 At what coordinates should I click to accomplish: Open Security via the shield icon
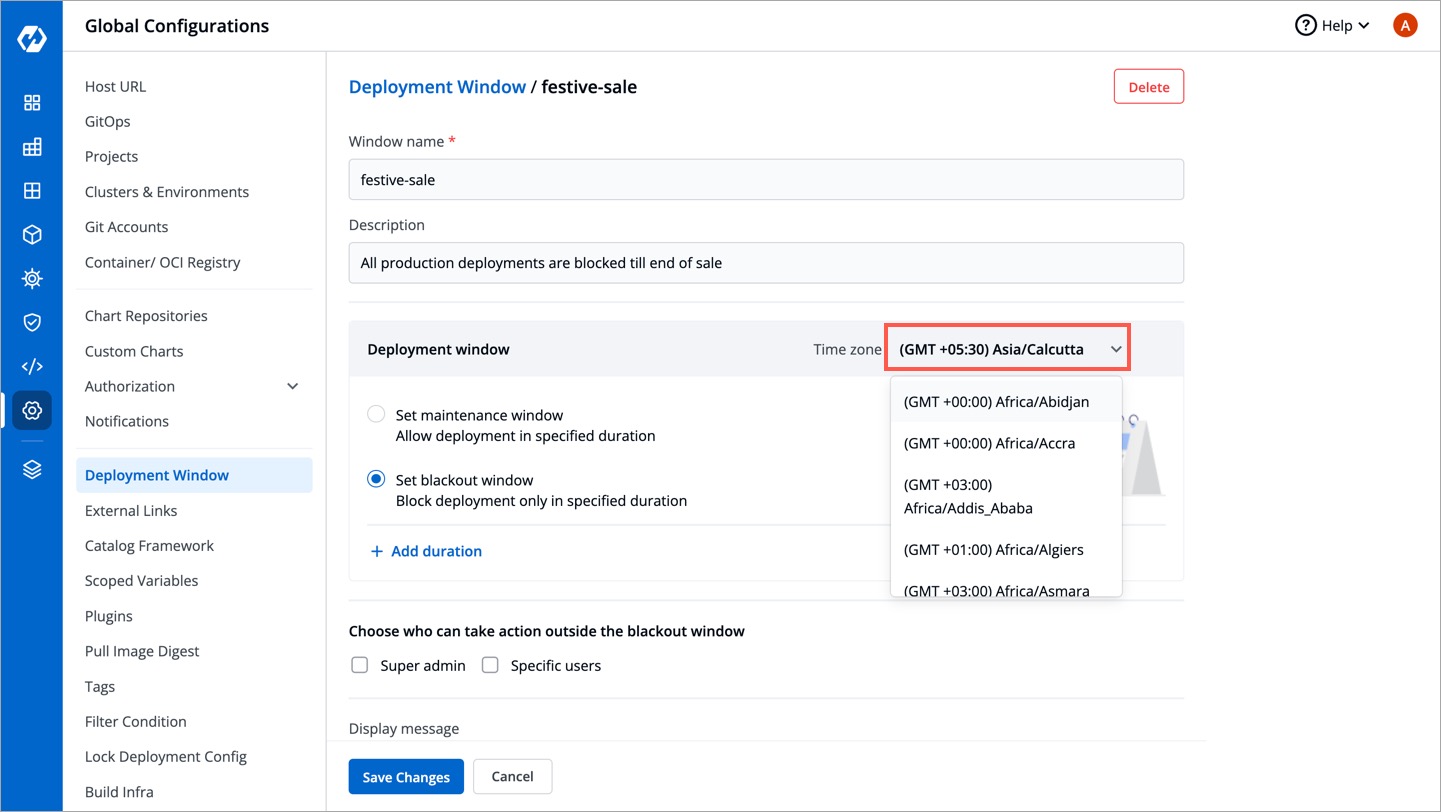coord(32,322)
